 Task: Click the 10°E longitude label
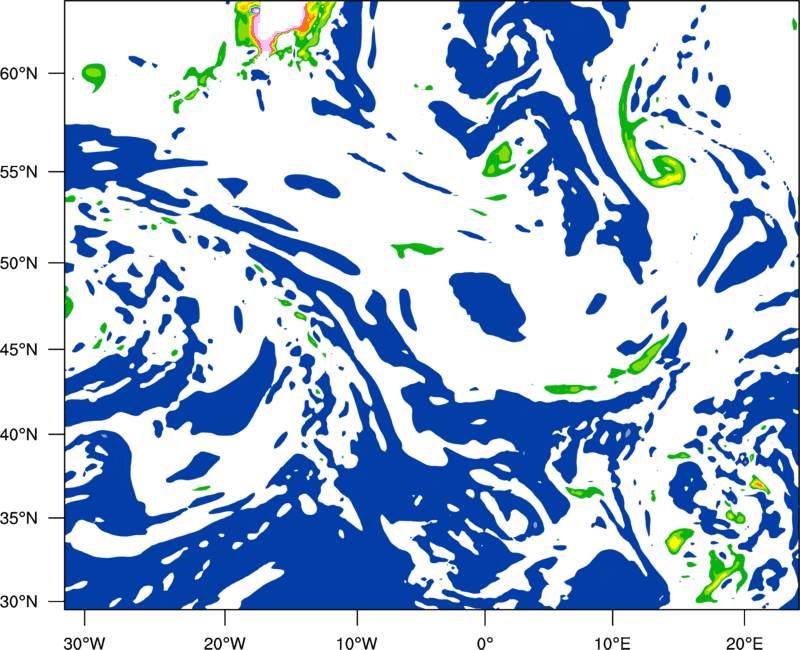(x=612, y=643)
